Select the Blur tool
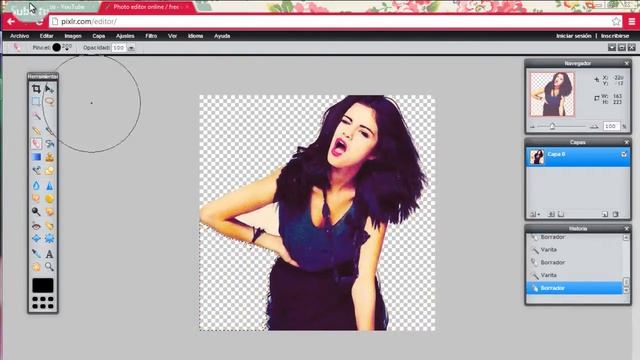 pyautogui.click(x=36, y=186)
